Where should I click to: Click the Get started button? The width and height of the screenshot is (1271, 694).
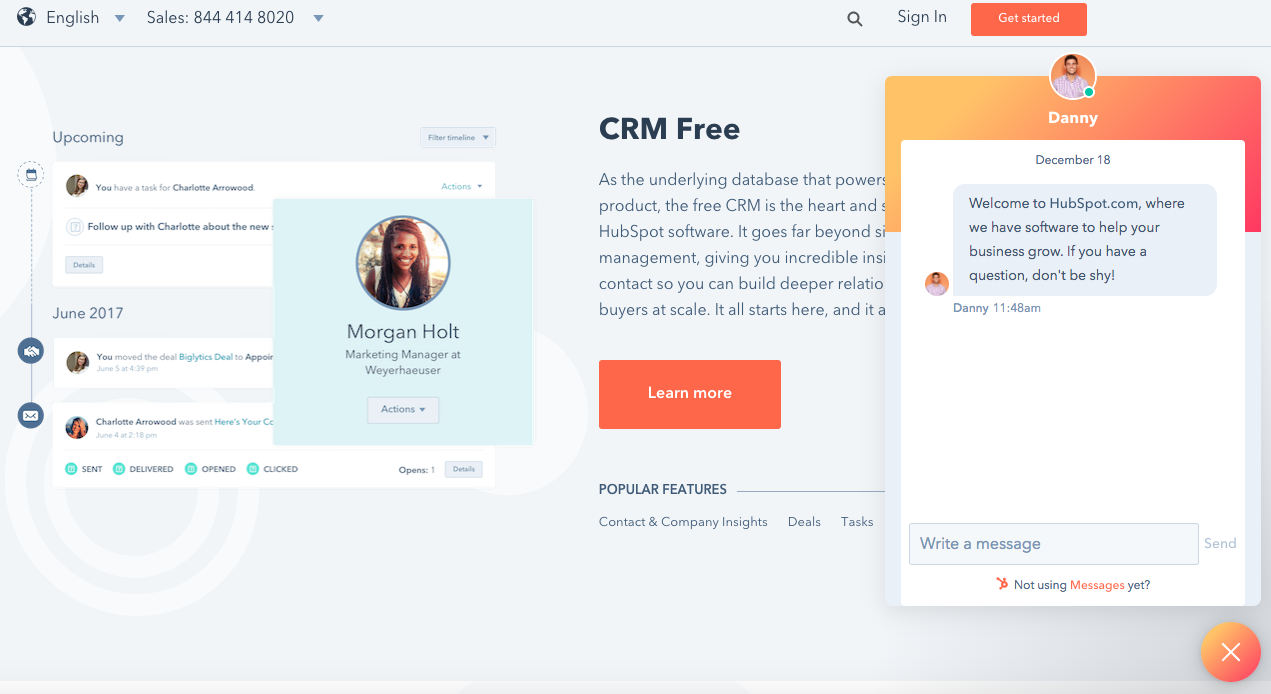(1028, 19)
